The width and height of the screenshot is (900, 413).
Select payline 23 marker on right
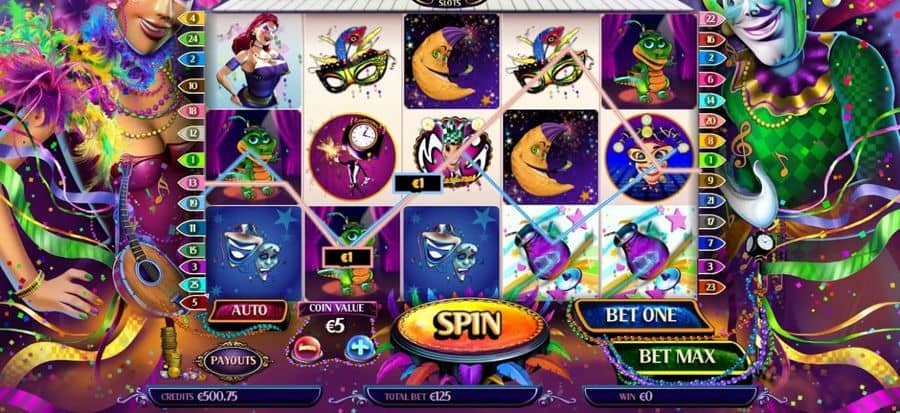[x=712, y=287]
